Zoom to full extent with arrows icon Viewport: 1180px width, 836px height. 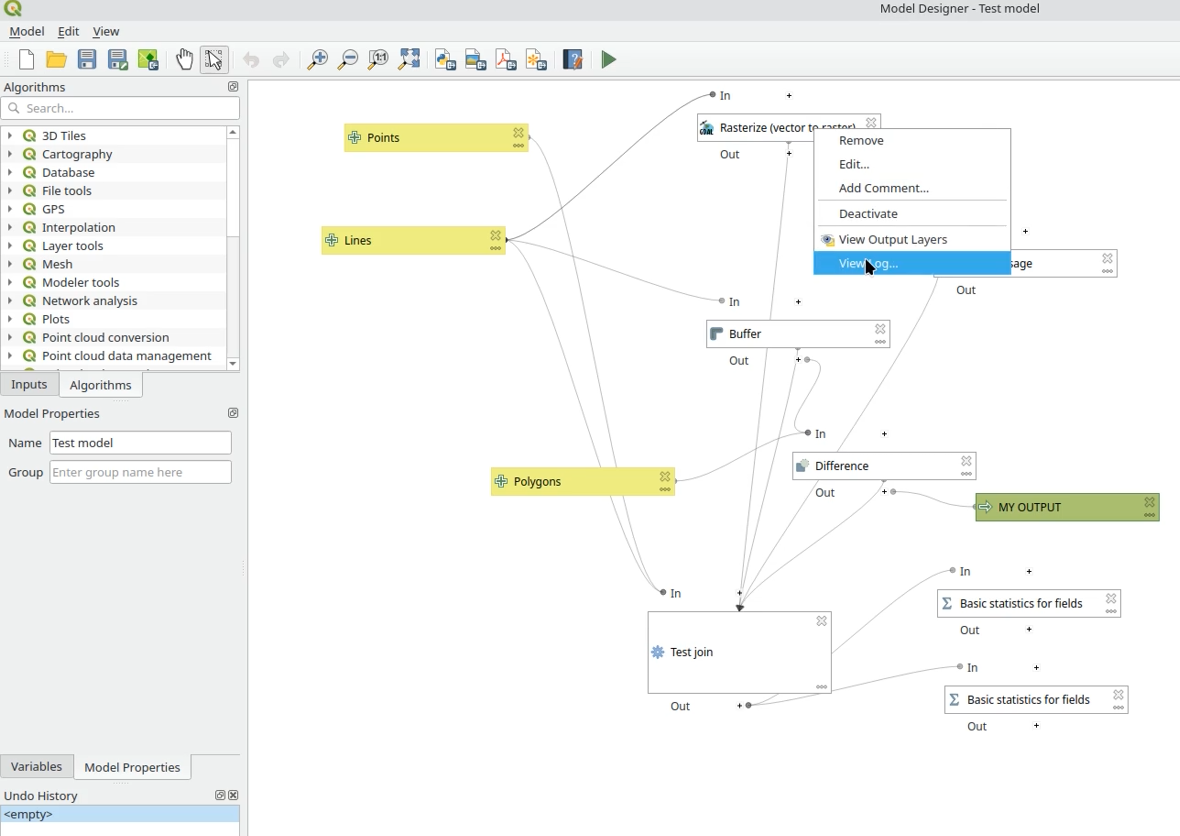409,60
